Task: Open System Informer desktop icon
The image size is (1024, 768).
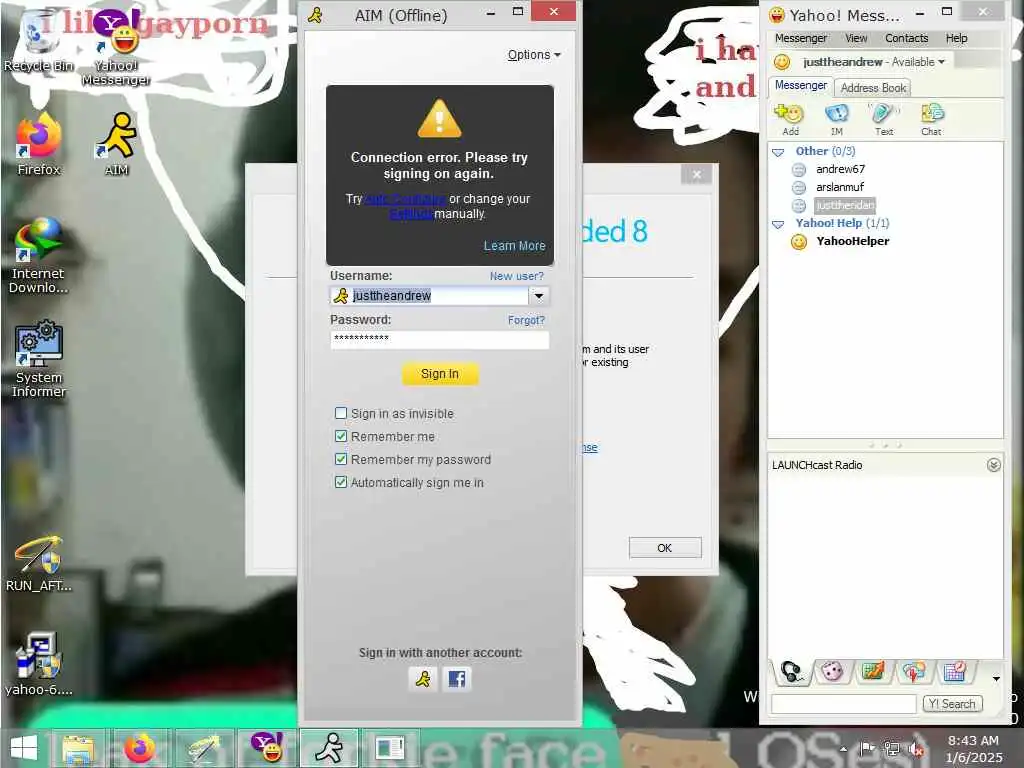Action: (x=39, y=359)
